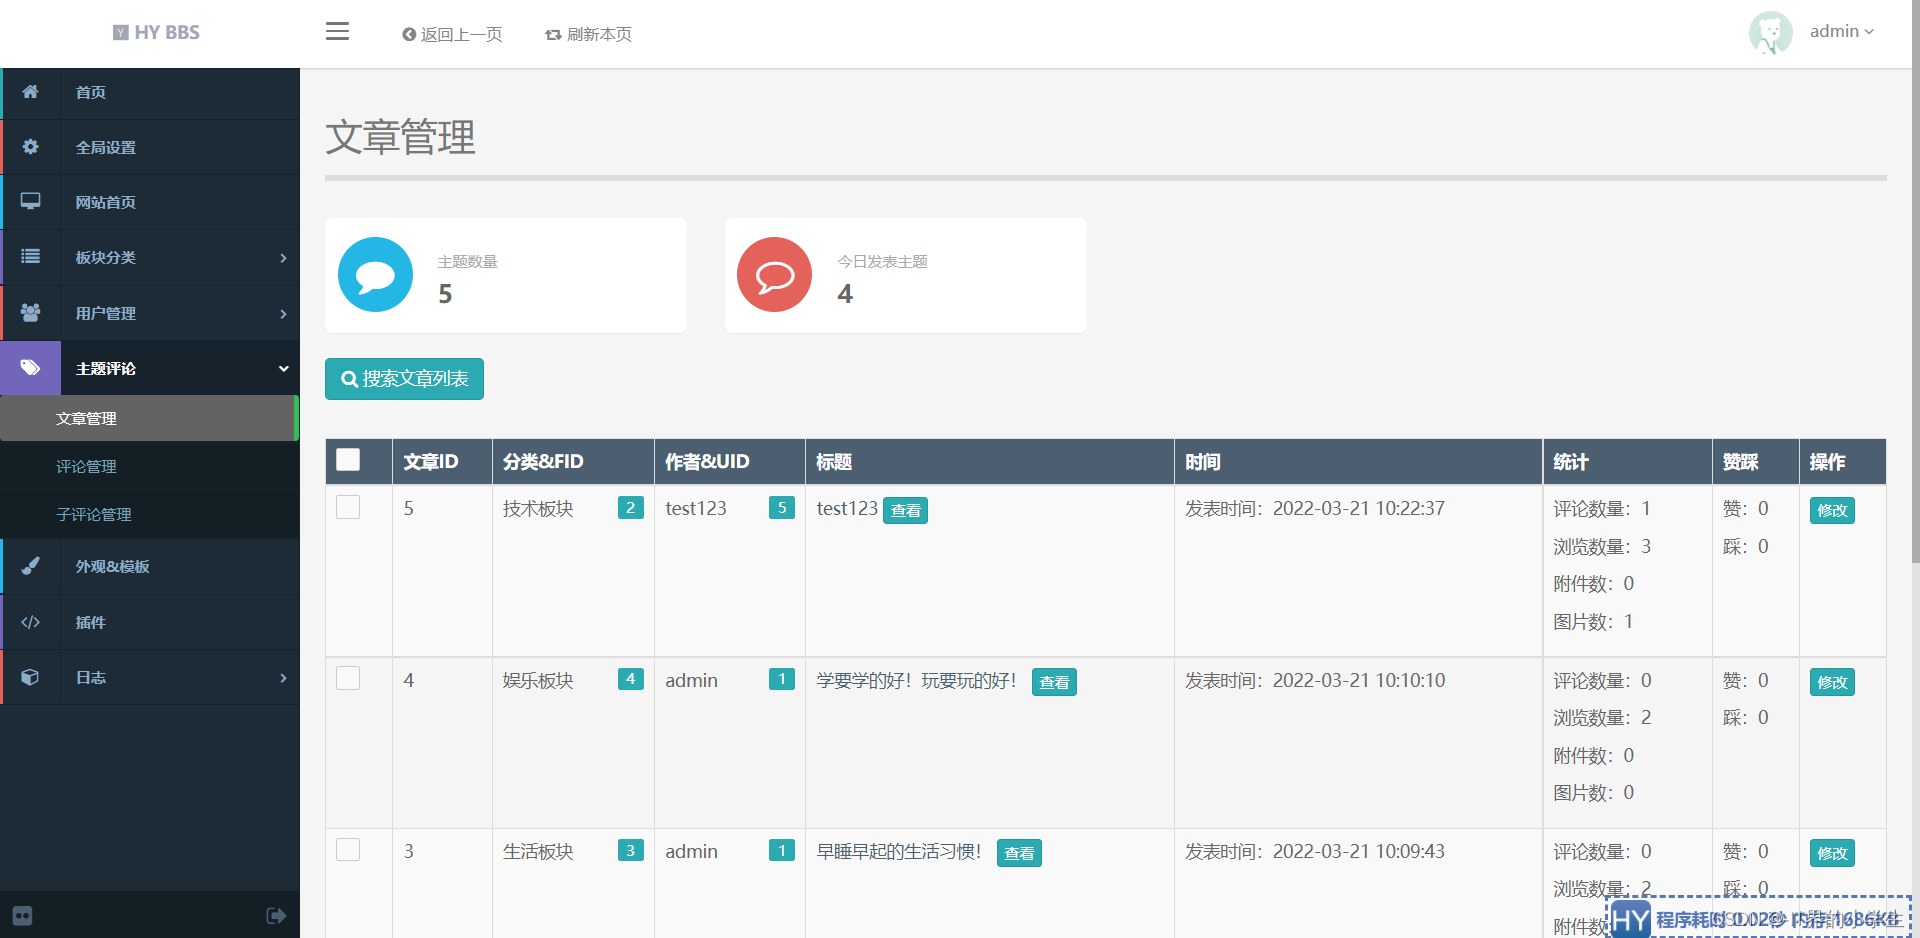Click 修改 button for article 5

[1832, 510]
